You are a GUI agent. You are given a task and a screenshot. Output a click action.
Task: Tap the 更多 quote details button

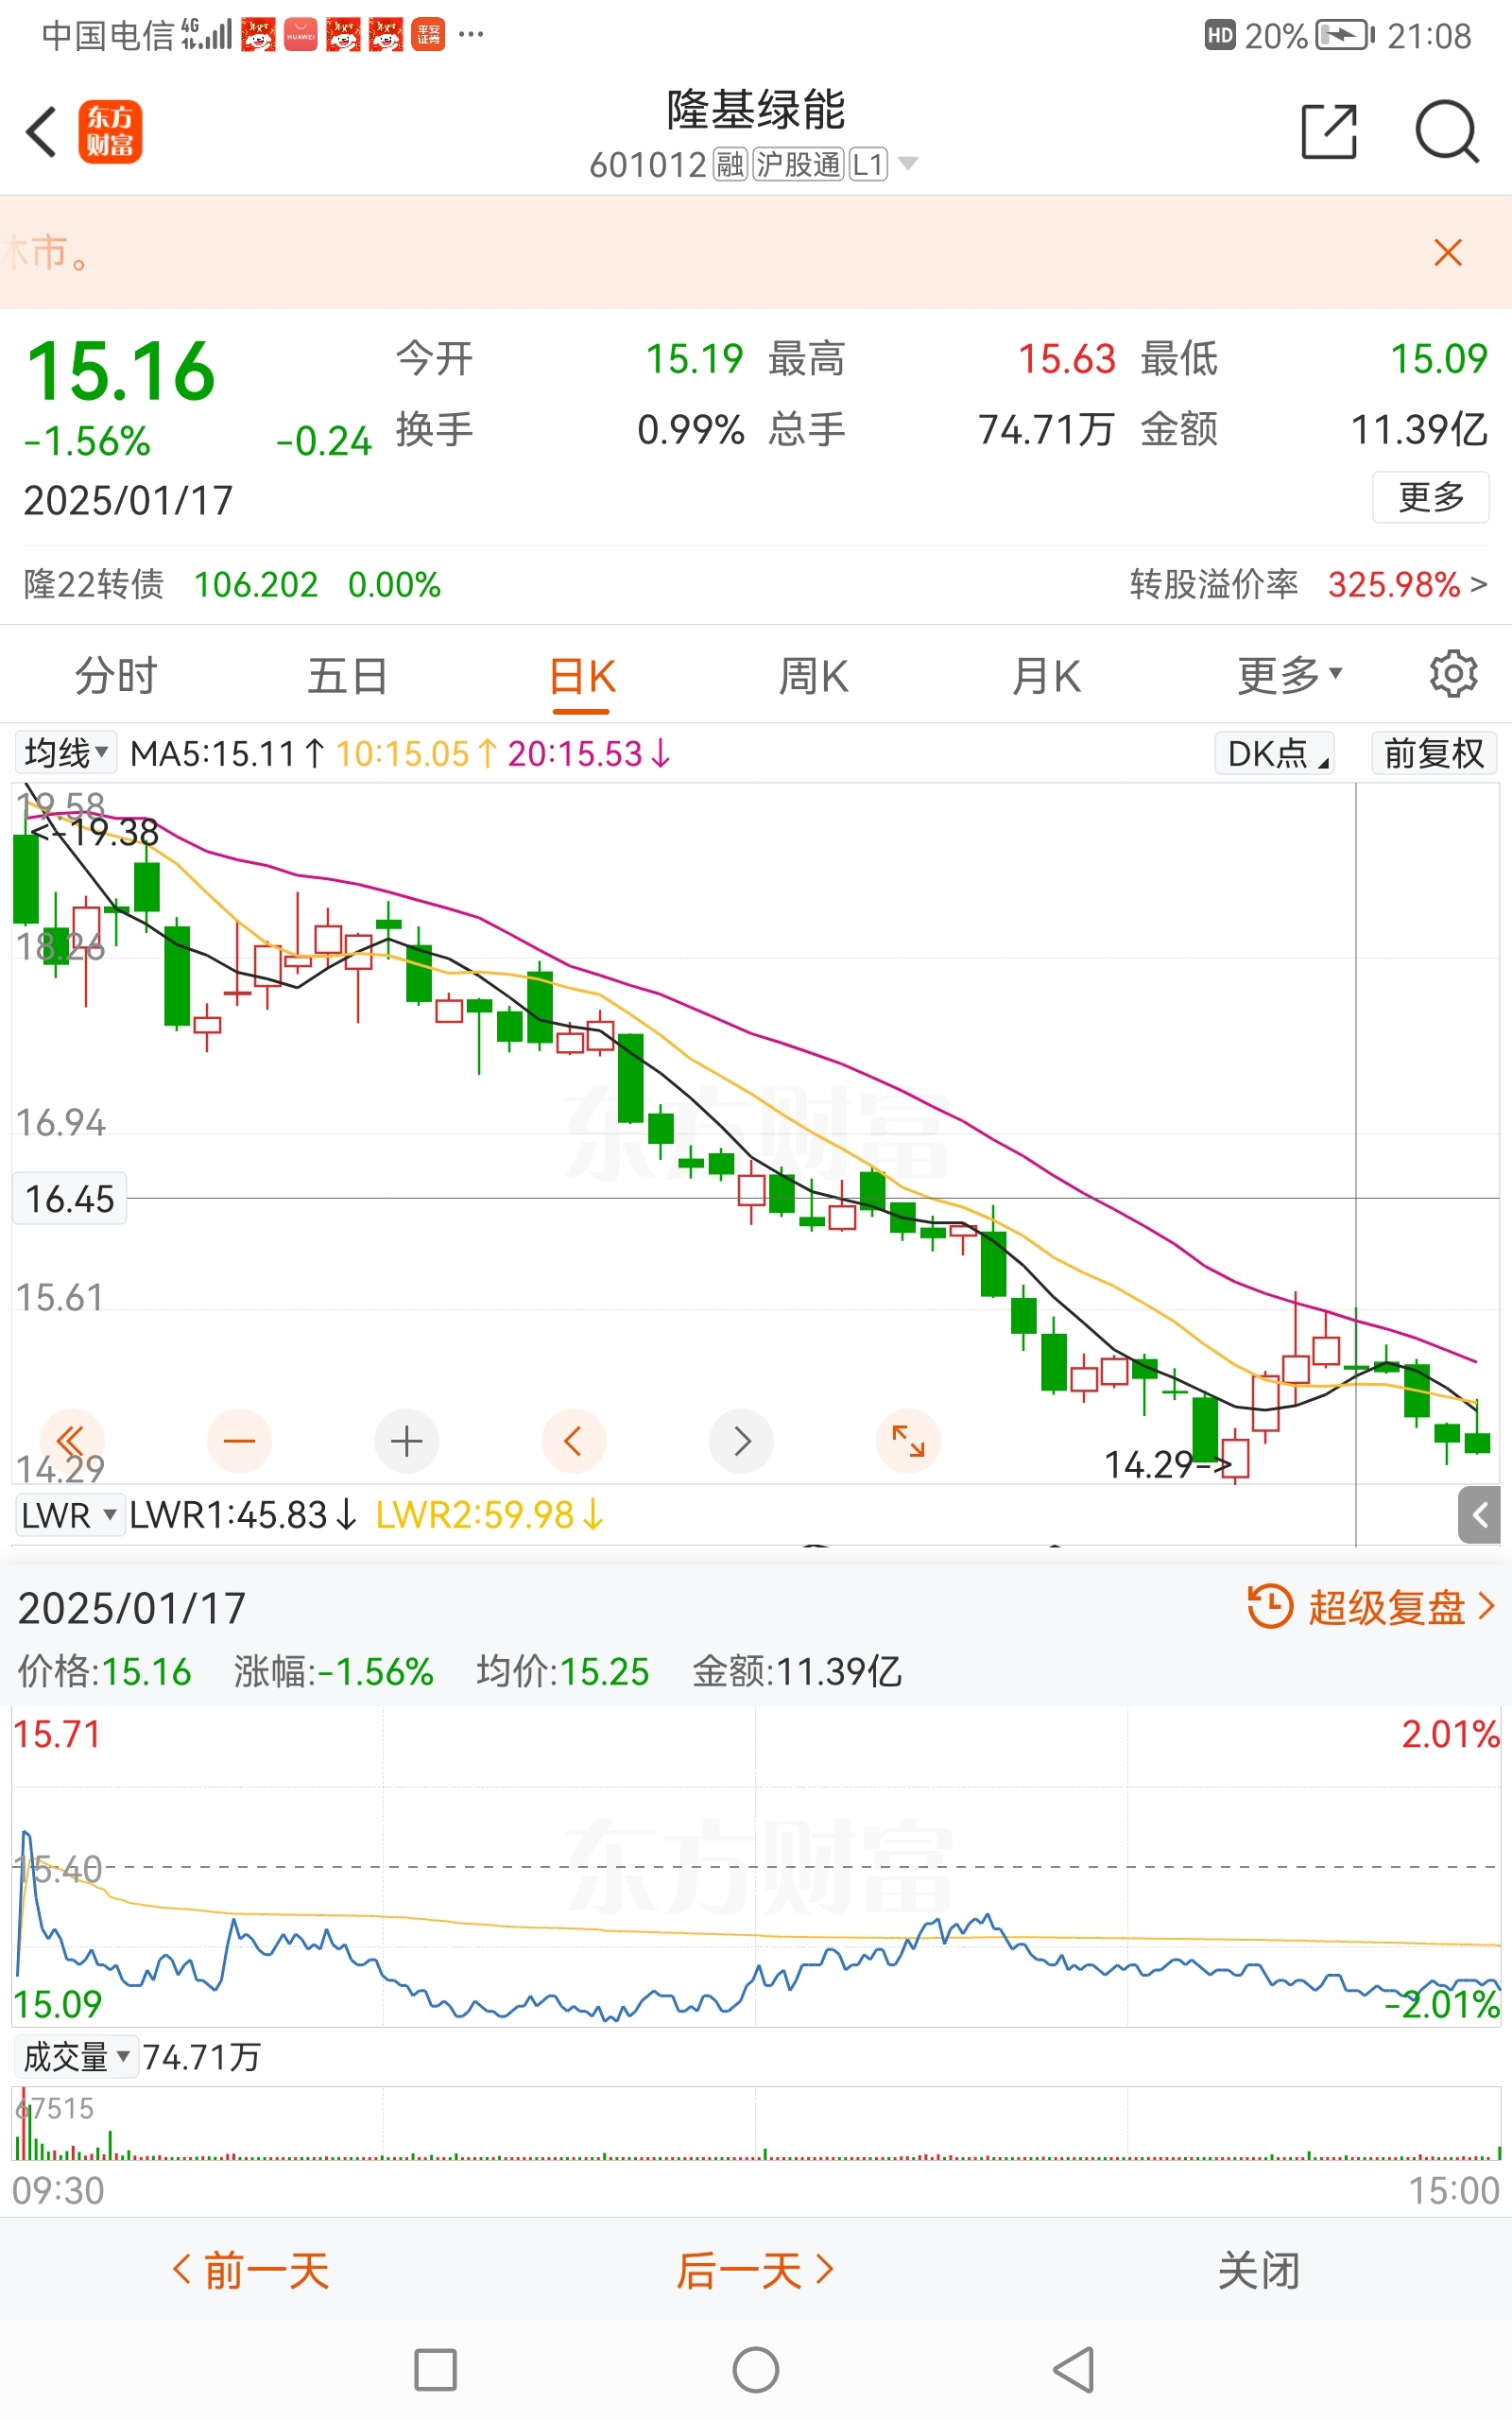point(1430,497)
